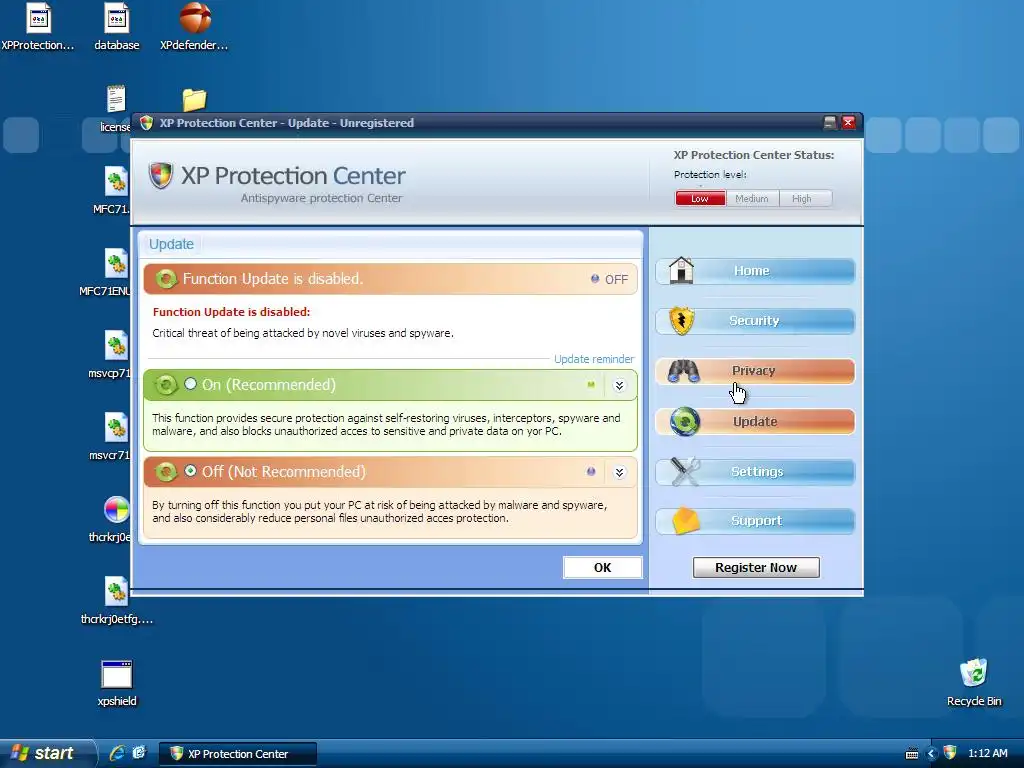
Task: Minimize the XP Protection Center window
Action: tap(829, 123)
